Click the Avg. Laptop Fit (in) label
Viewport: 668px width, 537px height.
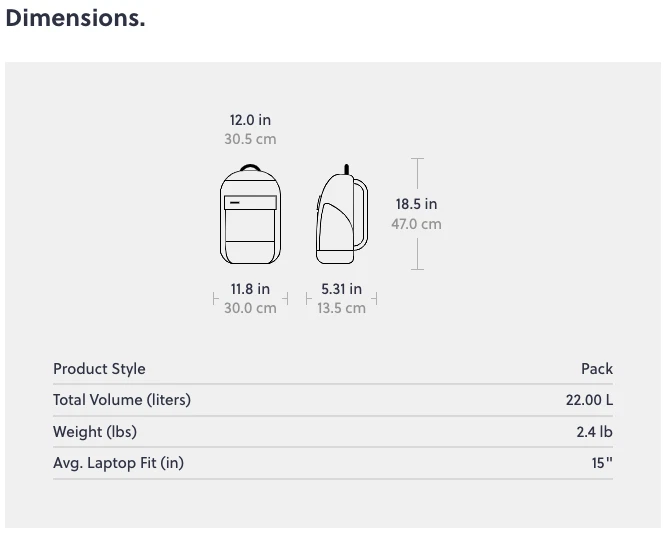[118, 463]
